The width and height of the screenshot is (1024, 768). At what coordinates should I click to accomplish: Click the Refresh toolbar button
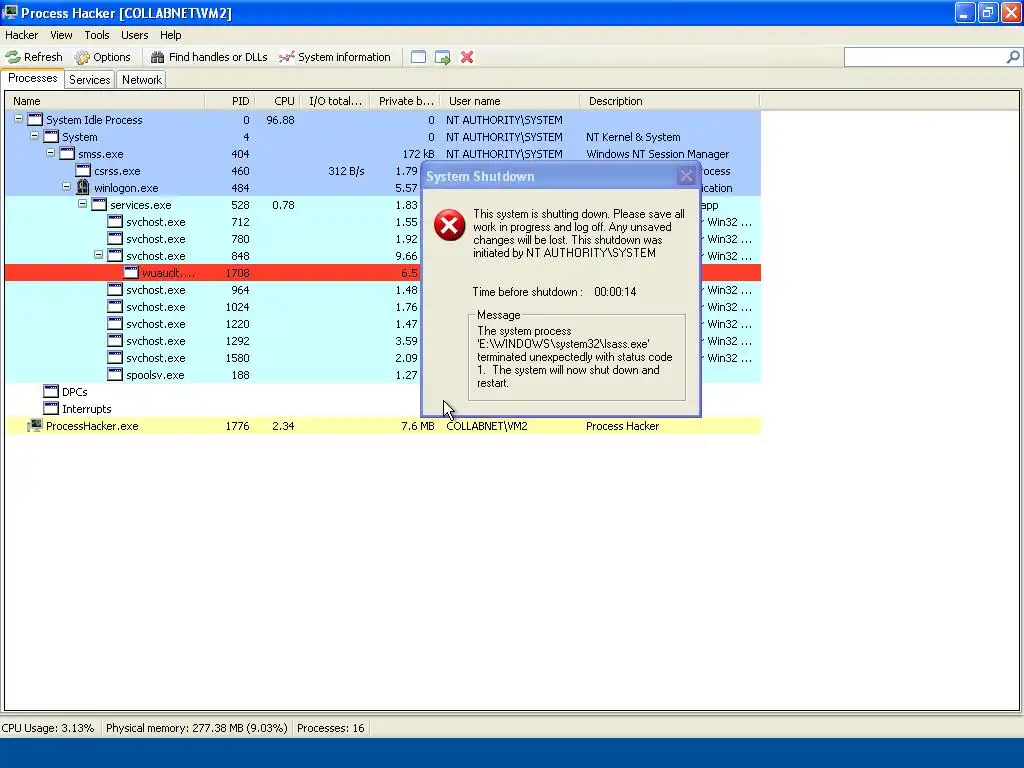tap(34, 57)
